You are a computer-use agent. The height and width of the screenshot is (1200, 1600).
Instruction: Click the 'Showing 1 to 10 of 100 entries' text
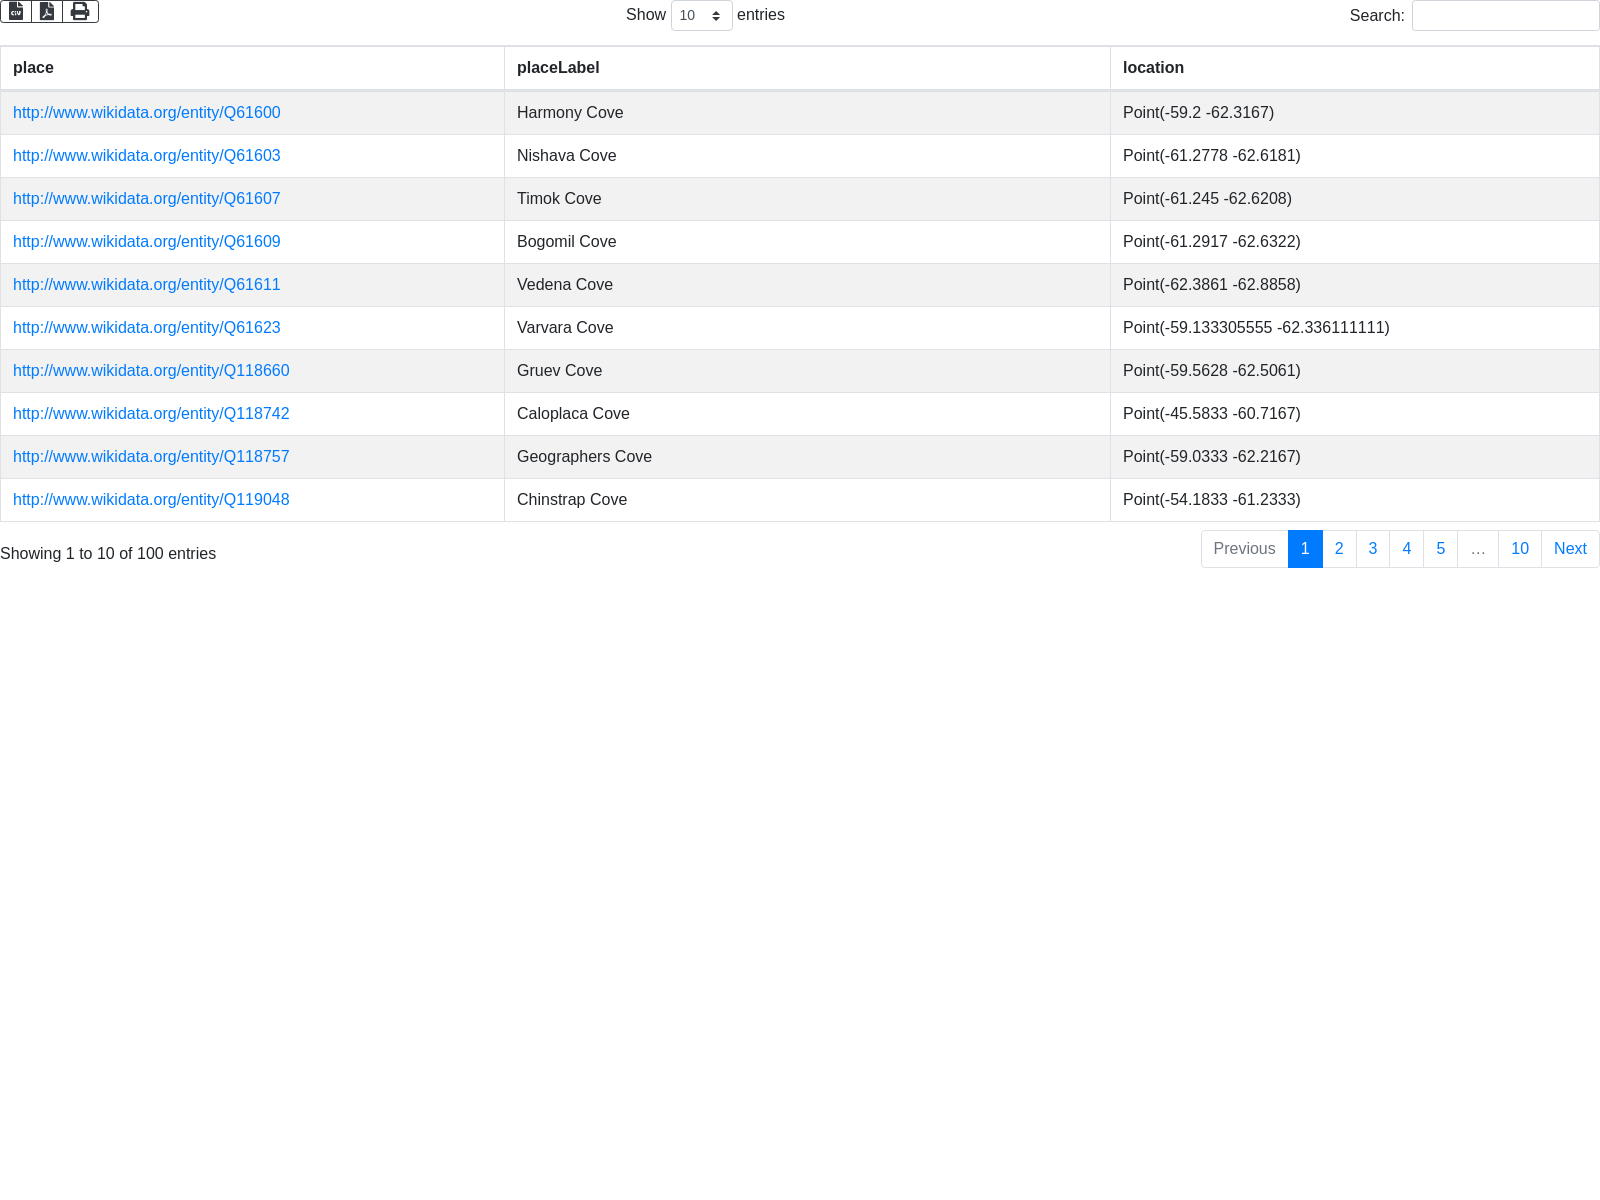(x=108, y=554)
